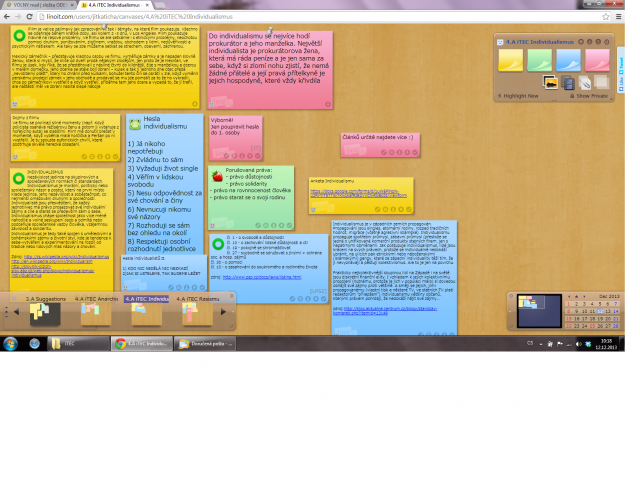Click the pink note about prokurátor
Viewport: 640px width, 480px height.
coord(270,69)
